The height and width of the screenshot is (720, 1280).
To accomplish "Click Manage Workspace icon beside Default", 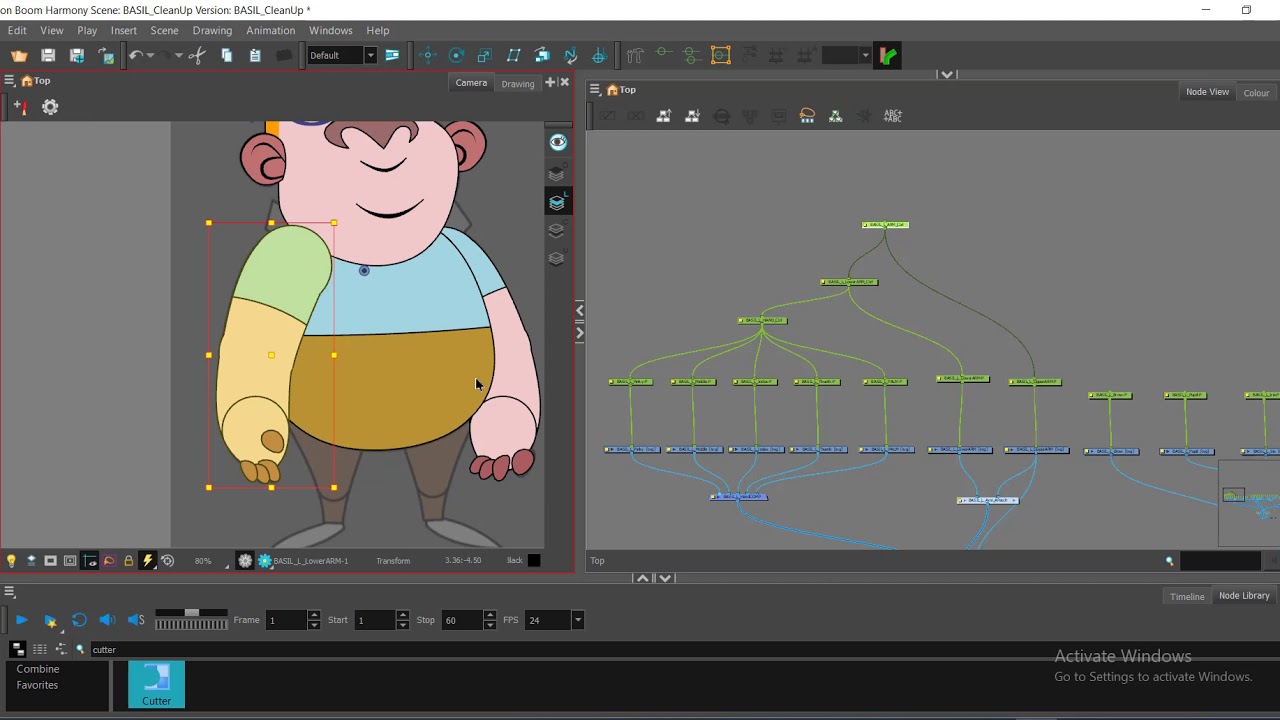I will click(x=392, y=55).
